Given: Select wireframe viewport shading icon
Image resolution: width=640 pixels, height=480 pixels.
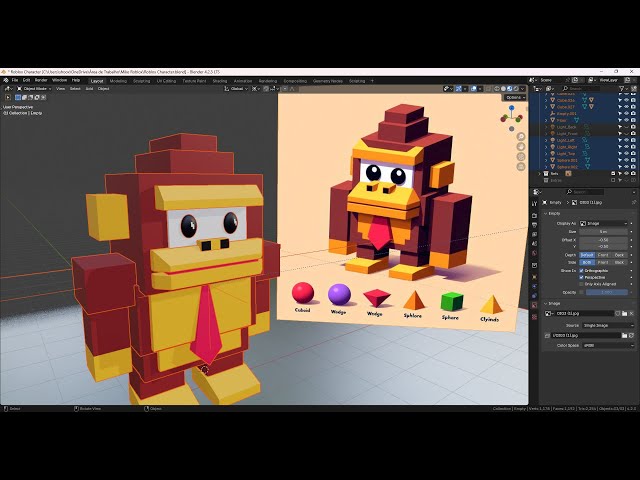Looking at the screenshot, I should 497,89.
